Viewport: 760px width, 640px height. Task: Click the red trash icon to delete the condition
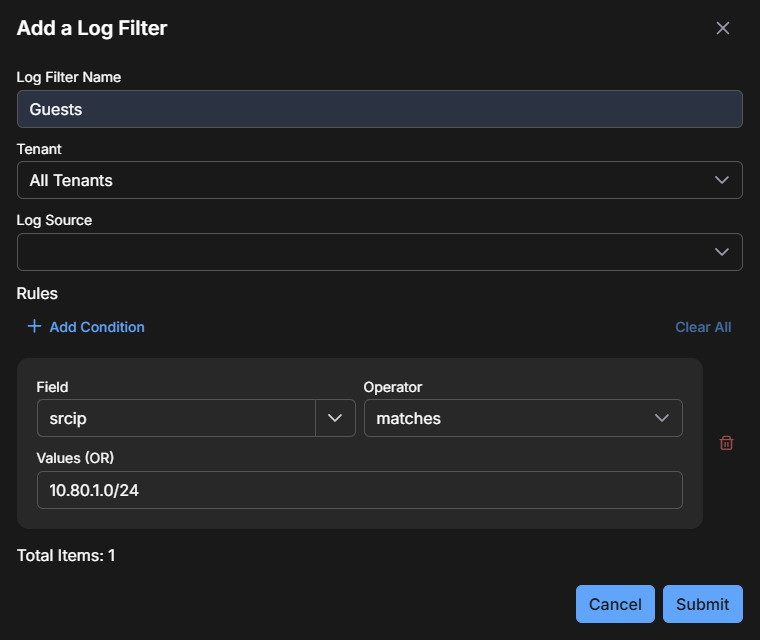727,443
